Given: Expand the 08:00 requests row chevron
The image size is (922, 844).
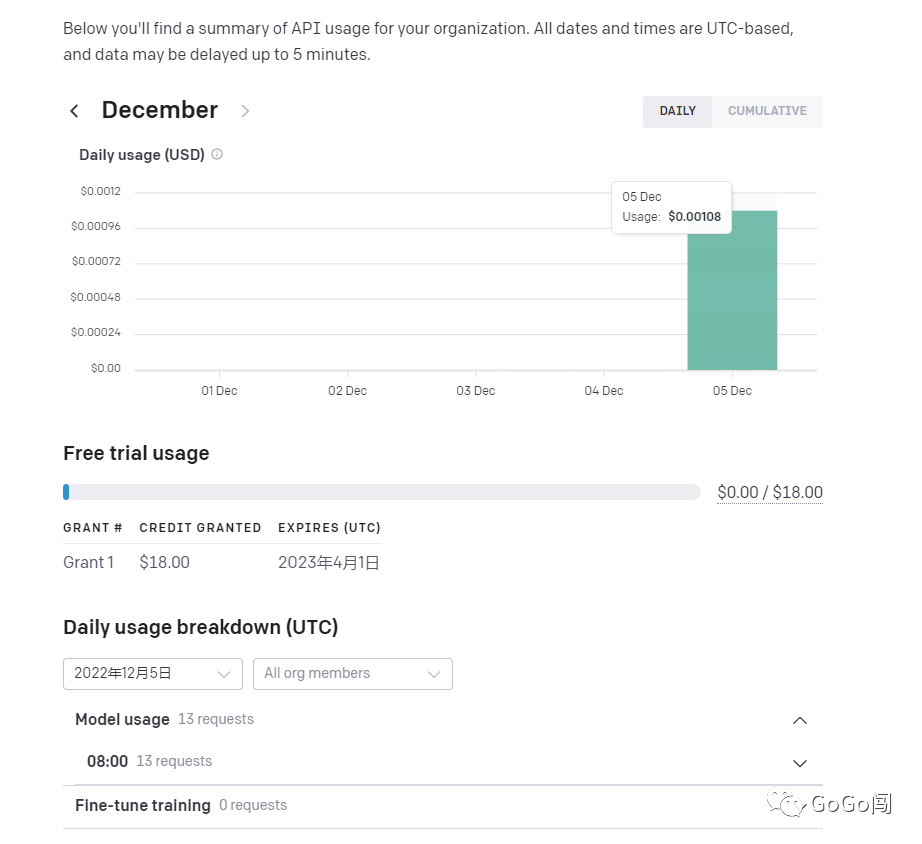Looking at the screenshot, I should [x=799, y=763].
